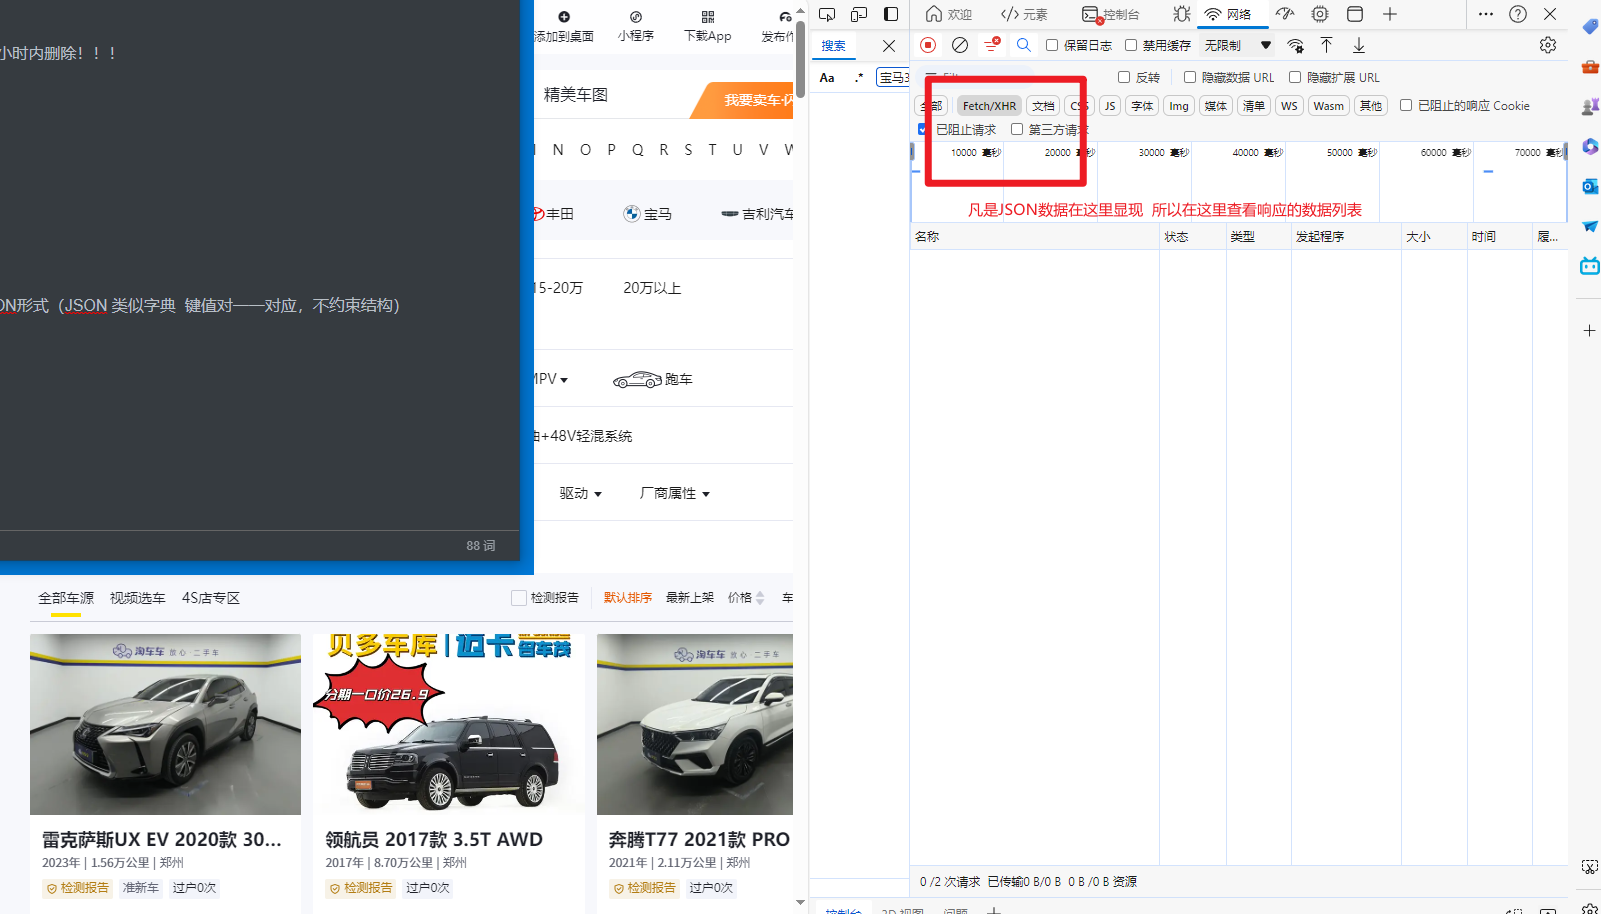Filter requests by Img type
The image size is (1601, 914).
click(1179, 106)
